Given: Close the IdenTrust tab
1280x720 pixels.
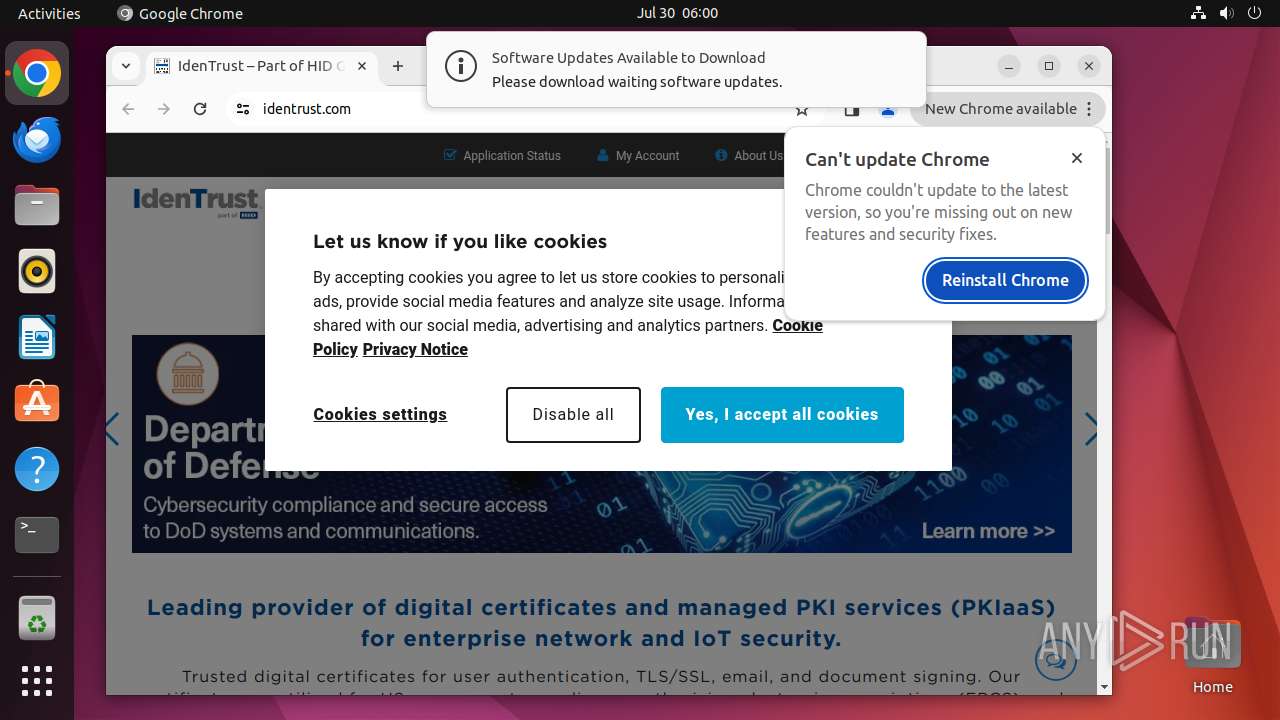Looking at the screenshot, I should point(362,66).
